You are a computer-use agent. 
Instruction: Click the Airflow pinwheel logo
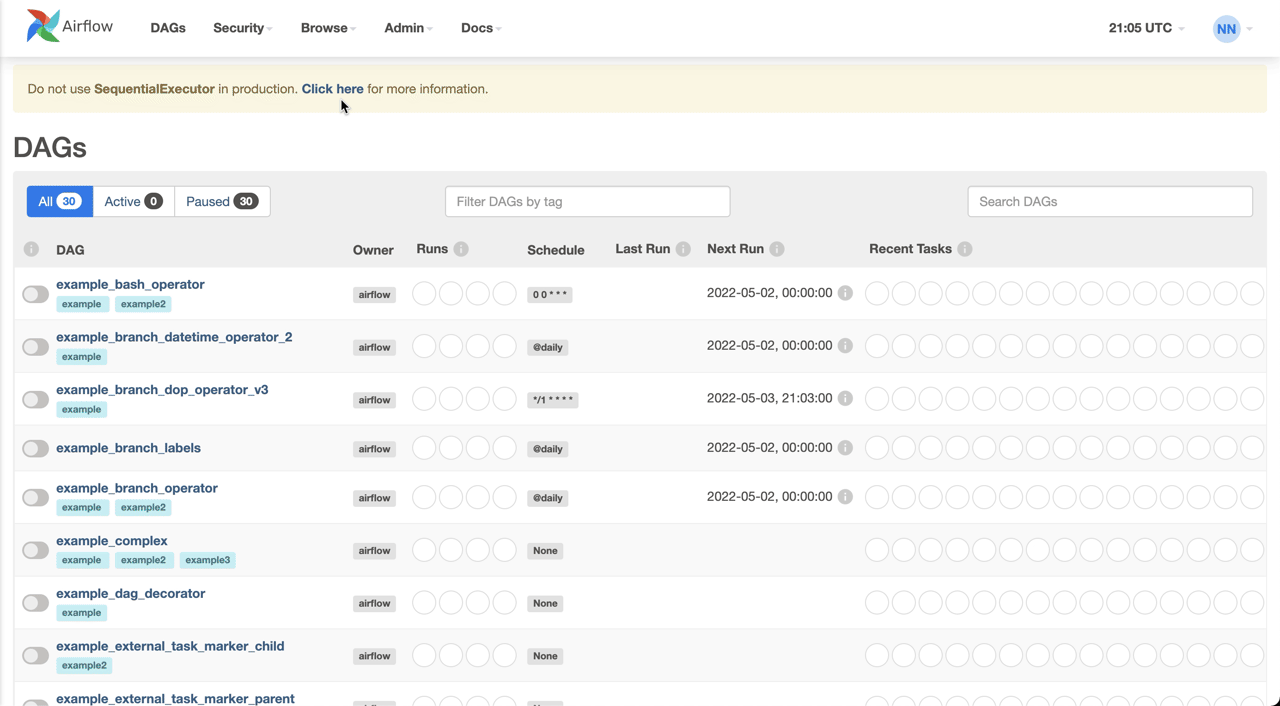click(x=44, y=27)
